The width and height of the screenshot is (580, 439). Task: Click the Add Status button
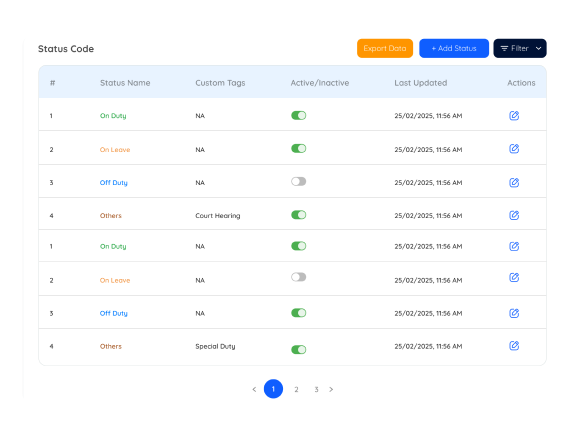coord(454,48)
